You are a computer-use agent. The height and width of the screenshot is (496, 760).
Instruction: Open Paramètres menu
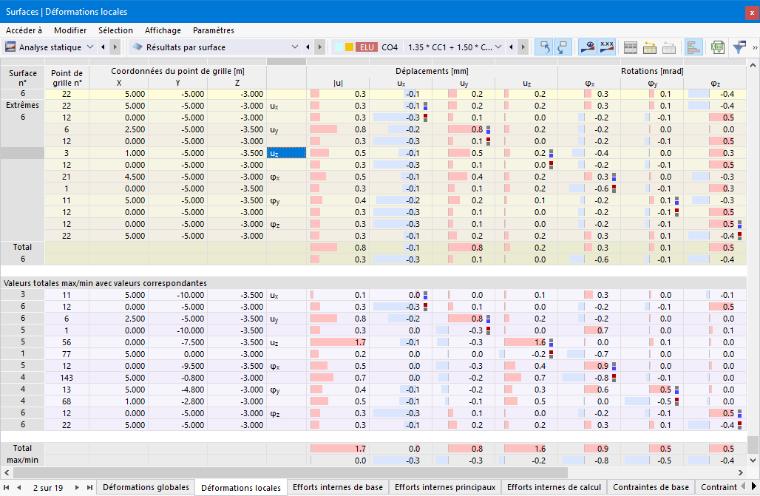214,30
